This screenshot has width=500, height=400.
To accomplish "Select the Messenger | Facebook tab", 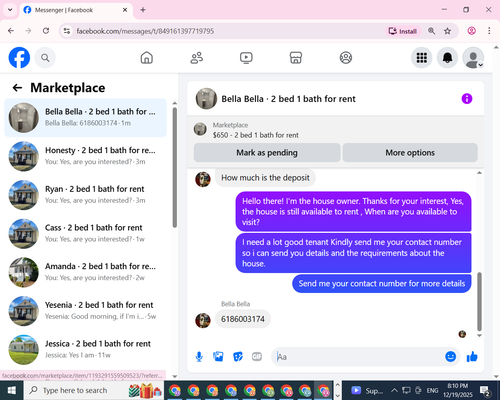I will (x=76, y=10).
